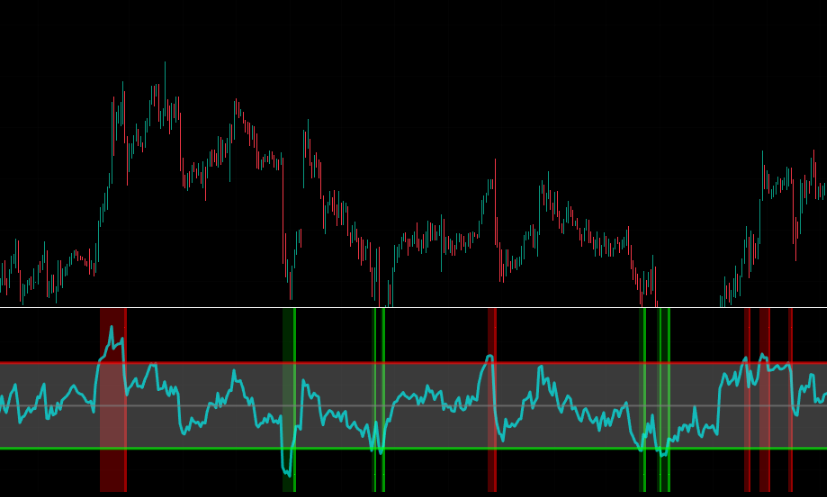Select the last candlestick at the chart's right edge
This screenshot has width=827, height=497.
pos(823,190)
